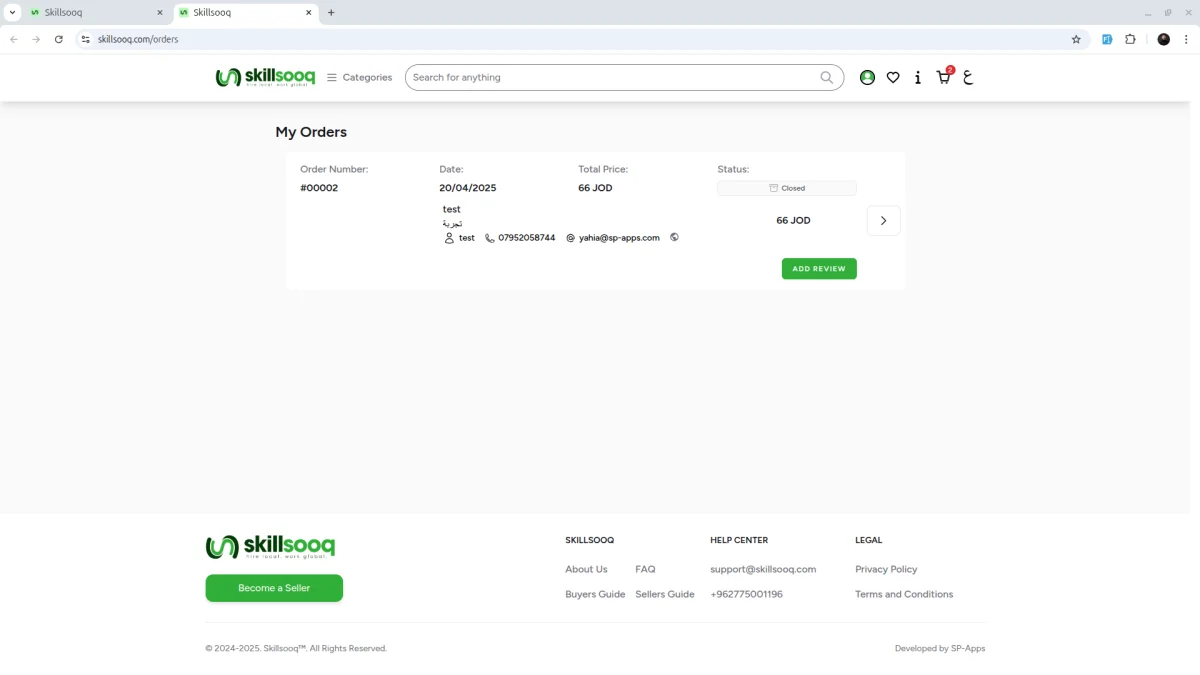Open the Chrome profile avatar
Screen dimensions: 1200x675
tap(1163, 39)
